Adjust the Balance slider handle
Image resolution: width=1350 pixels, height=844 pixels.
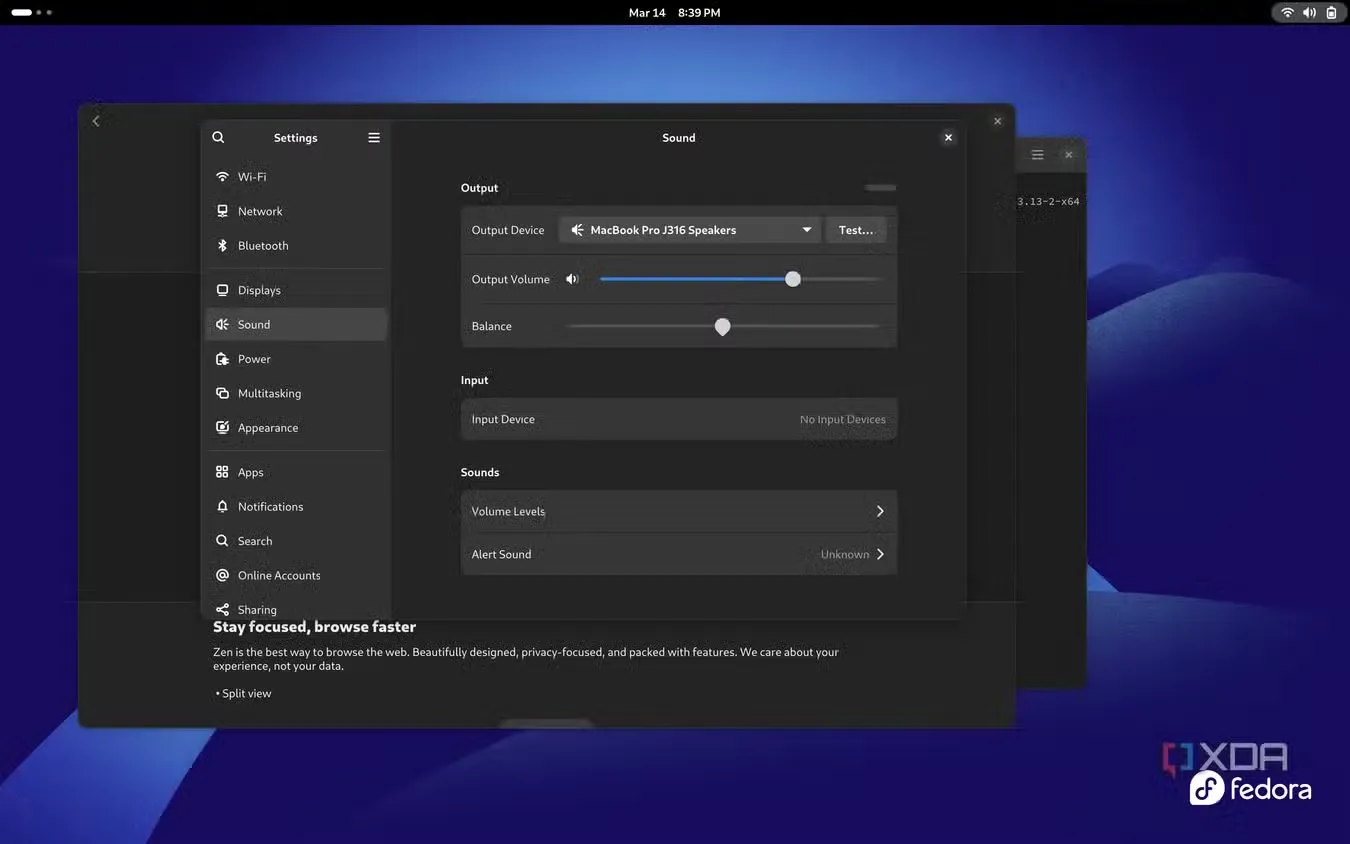coord(723,326)
